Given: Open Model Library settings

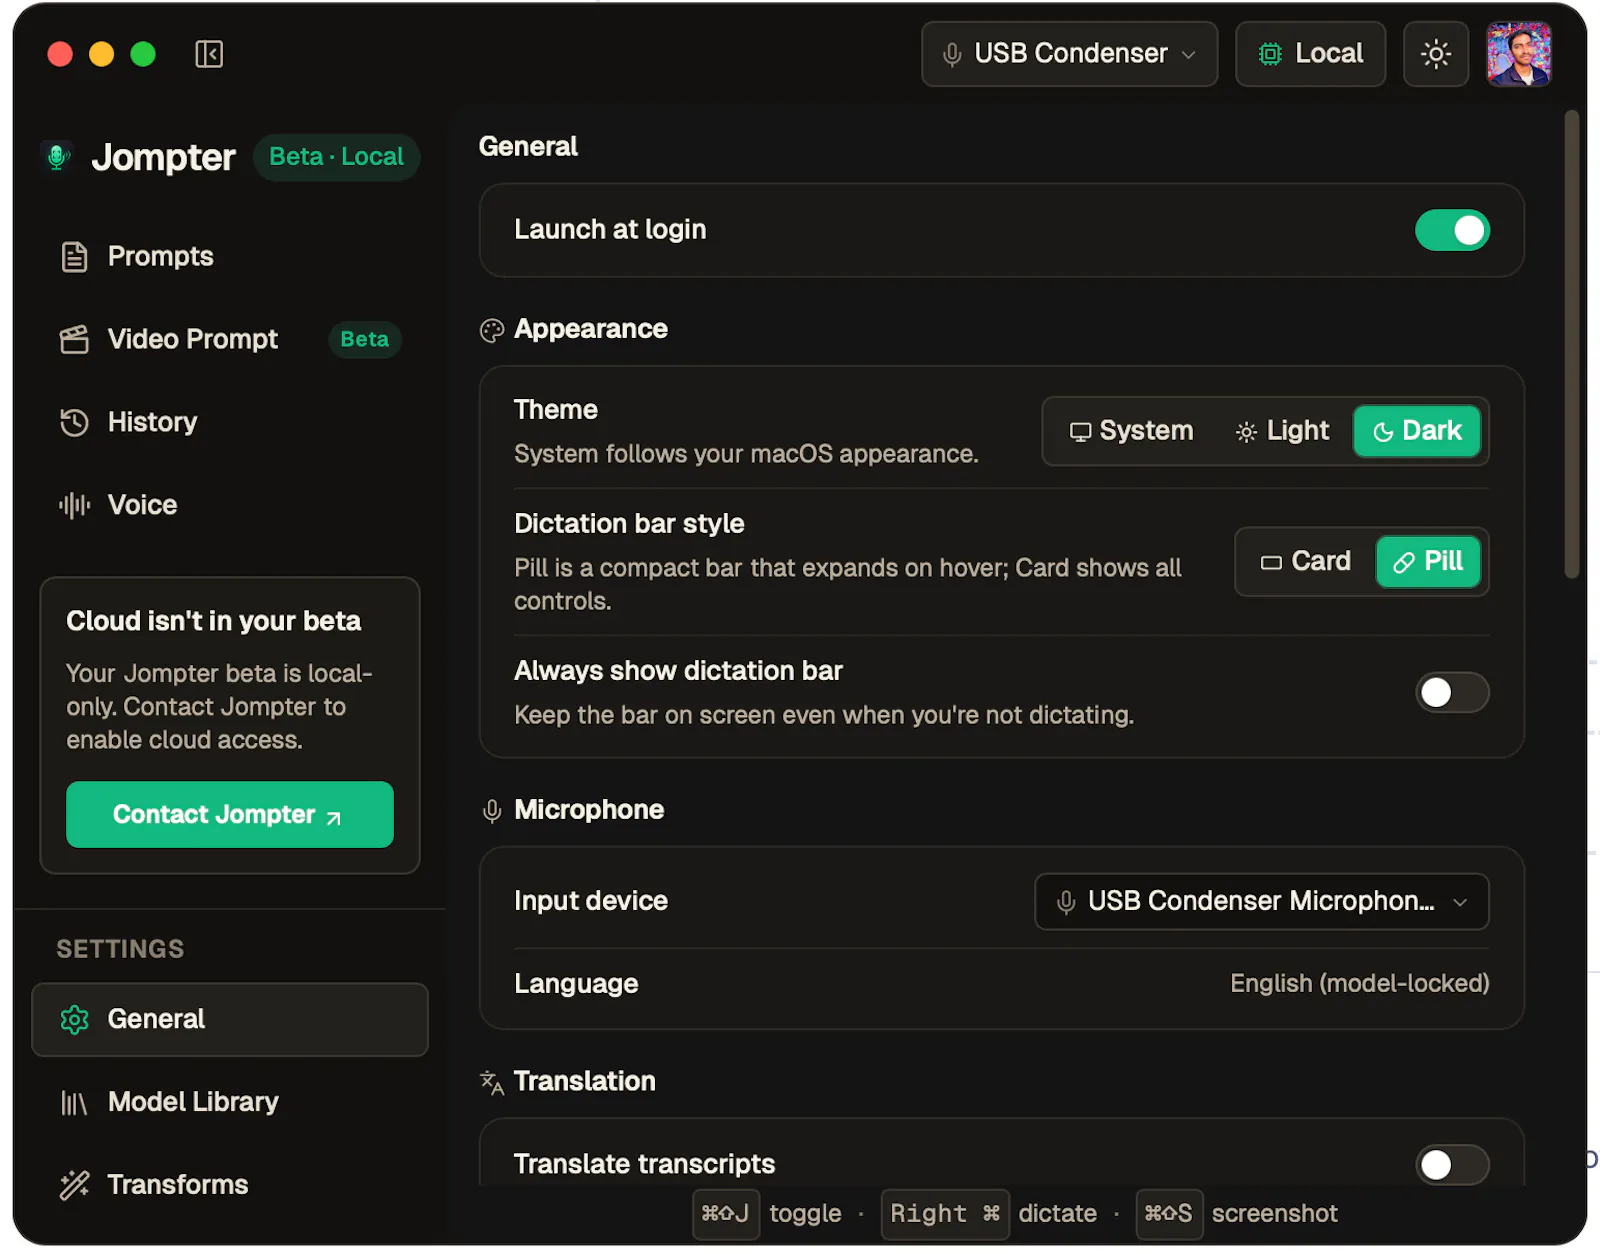Looking at the screenshot, I should tap(230, 1103).
